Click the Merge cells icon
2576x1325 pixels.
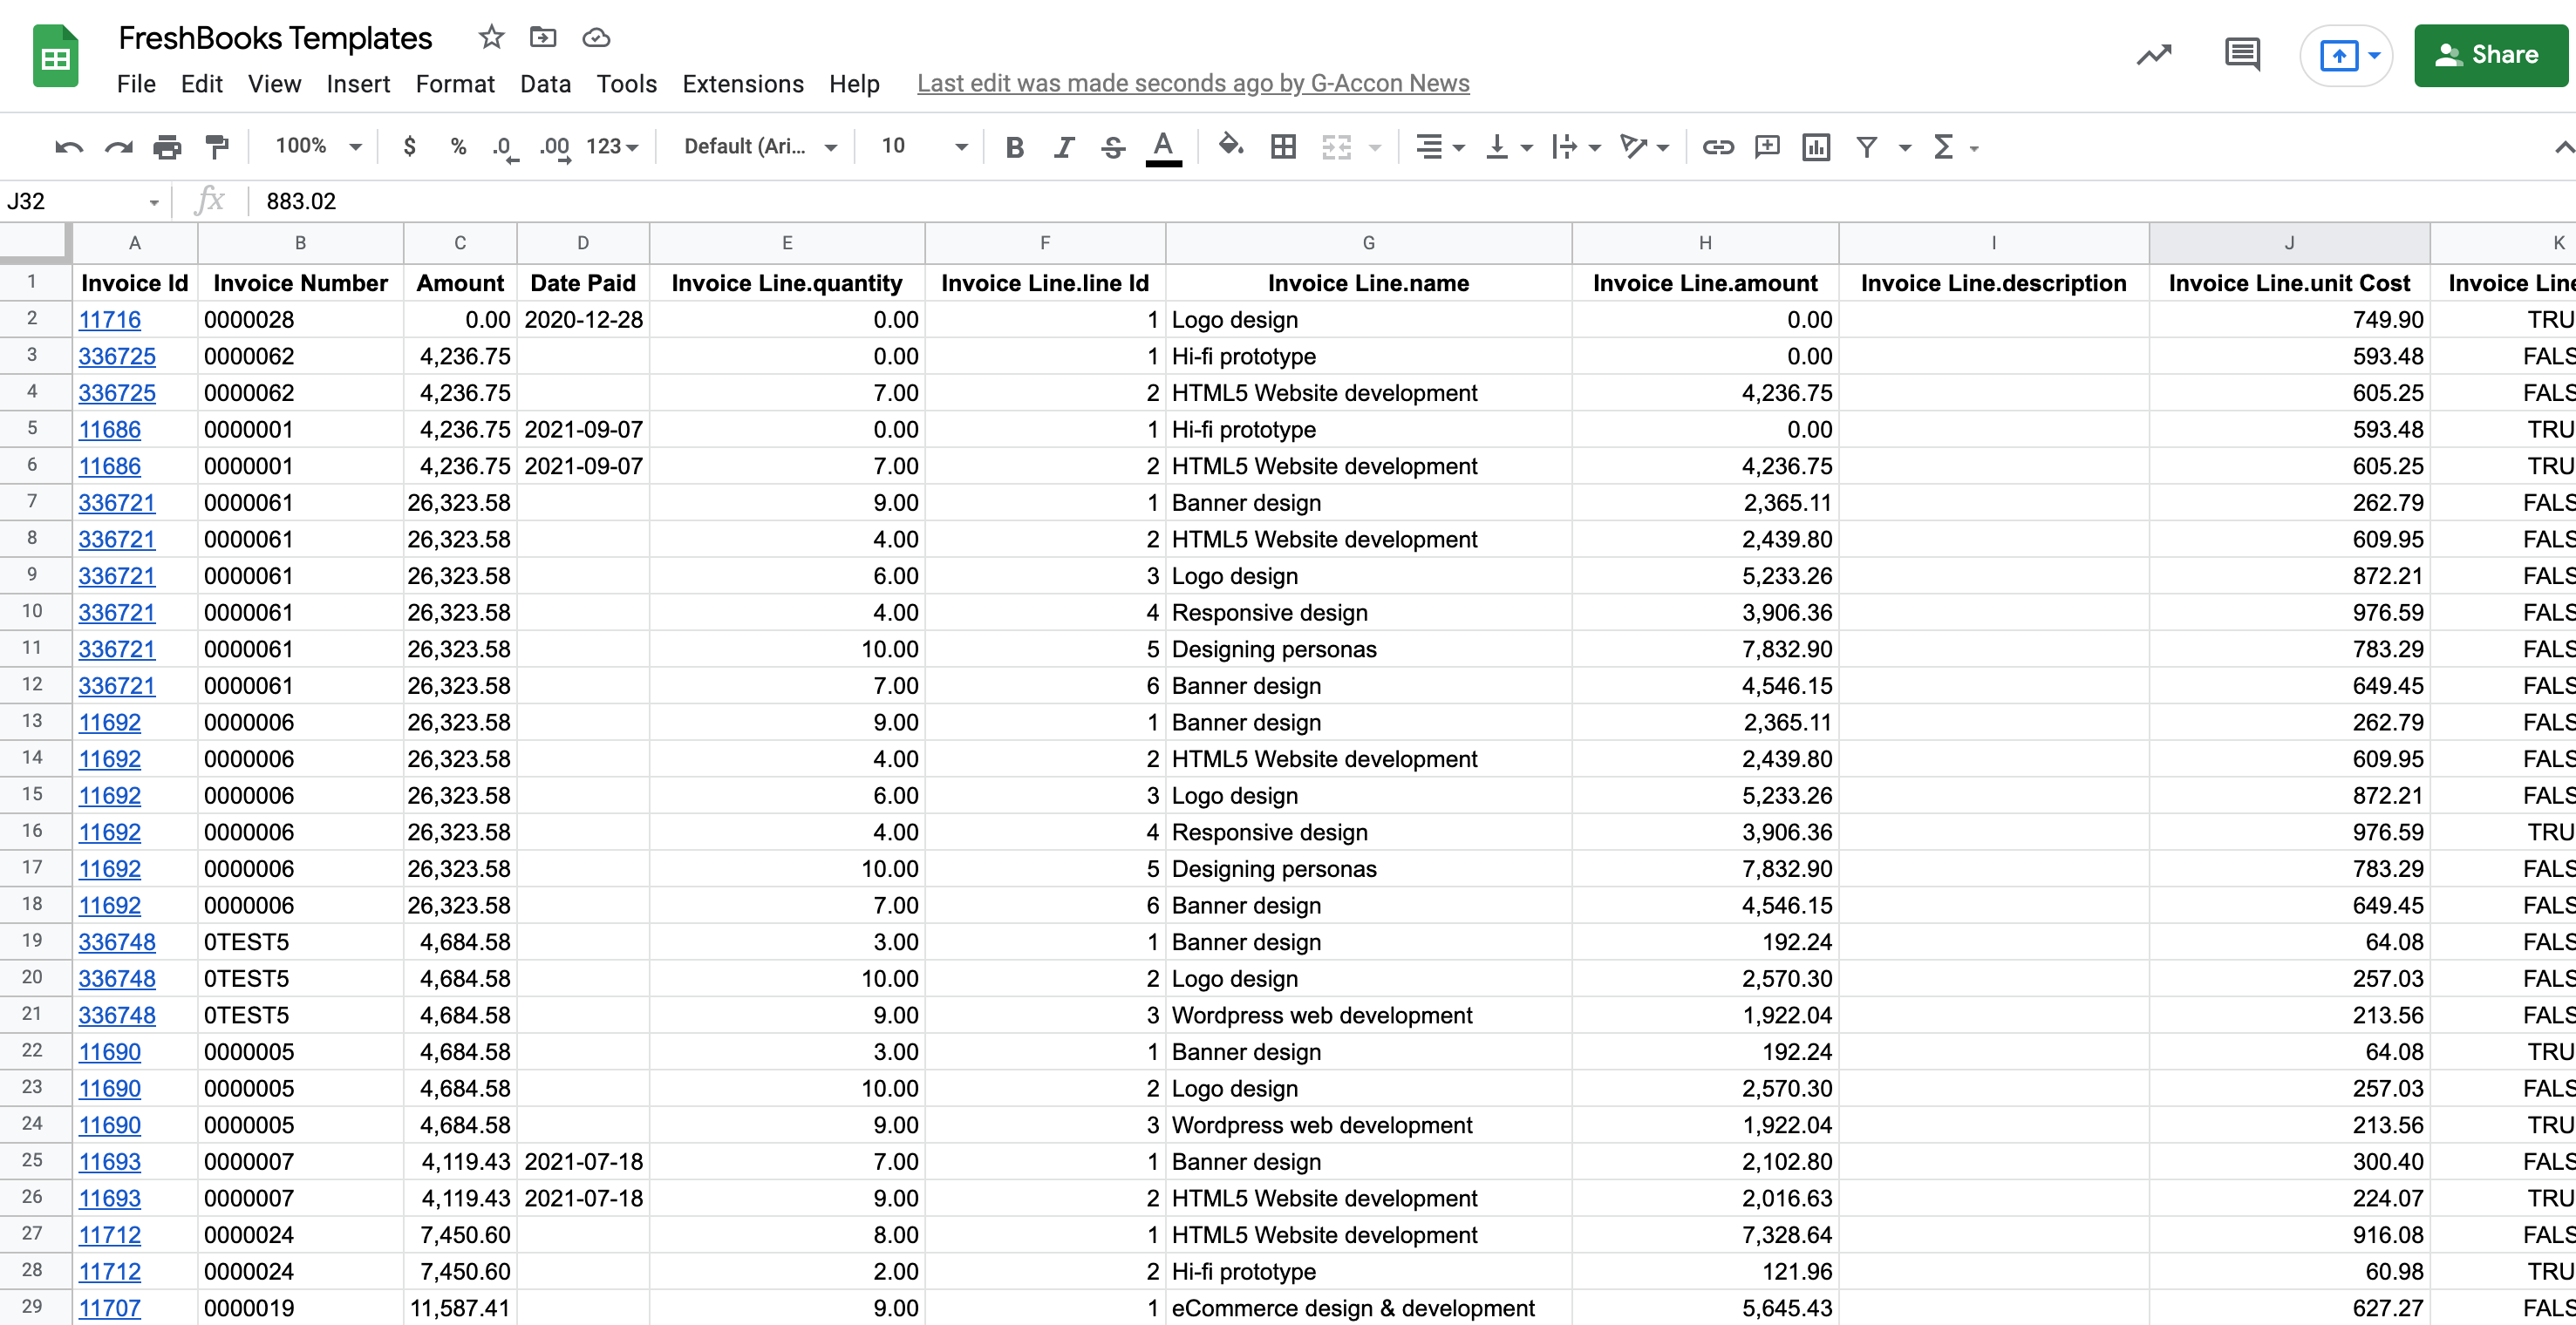(x=1336, y=147)
